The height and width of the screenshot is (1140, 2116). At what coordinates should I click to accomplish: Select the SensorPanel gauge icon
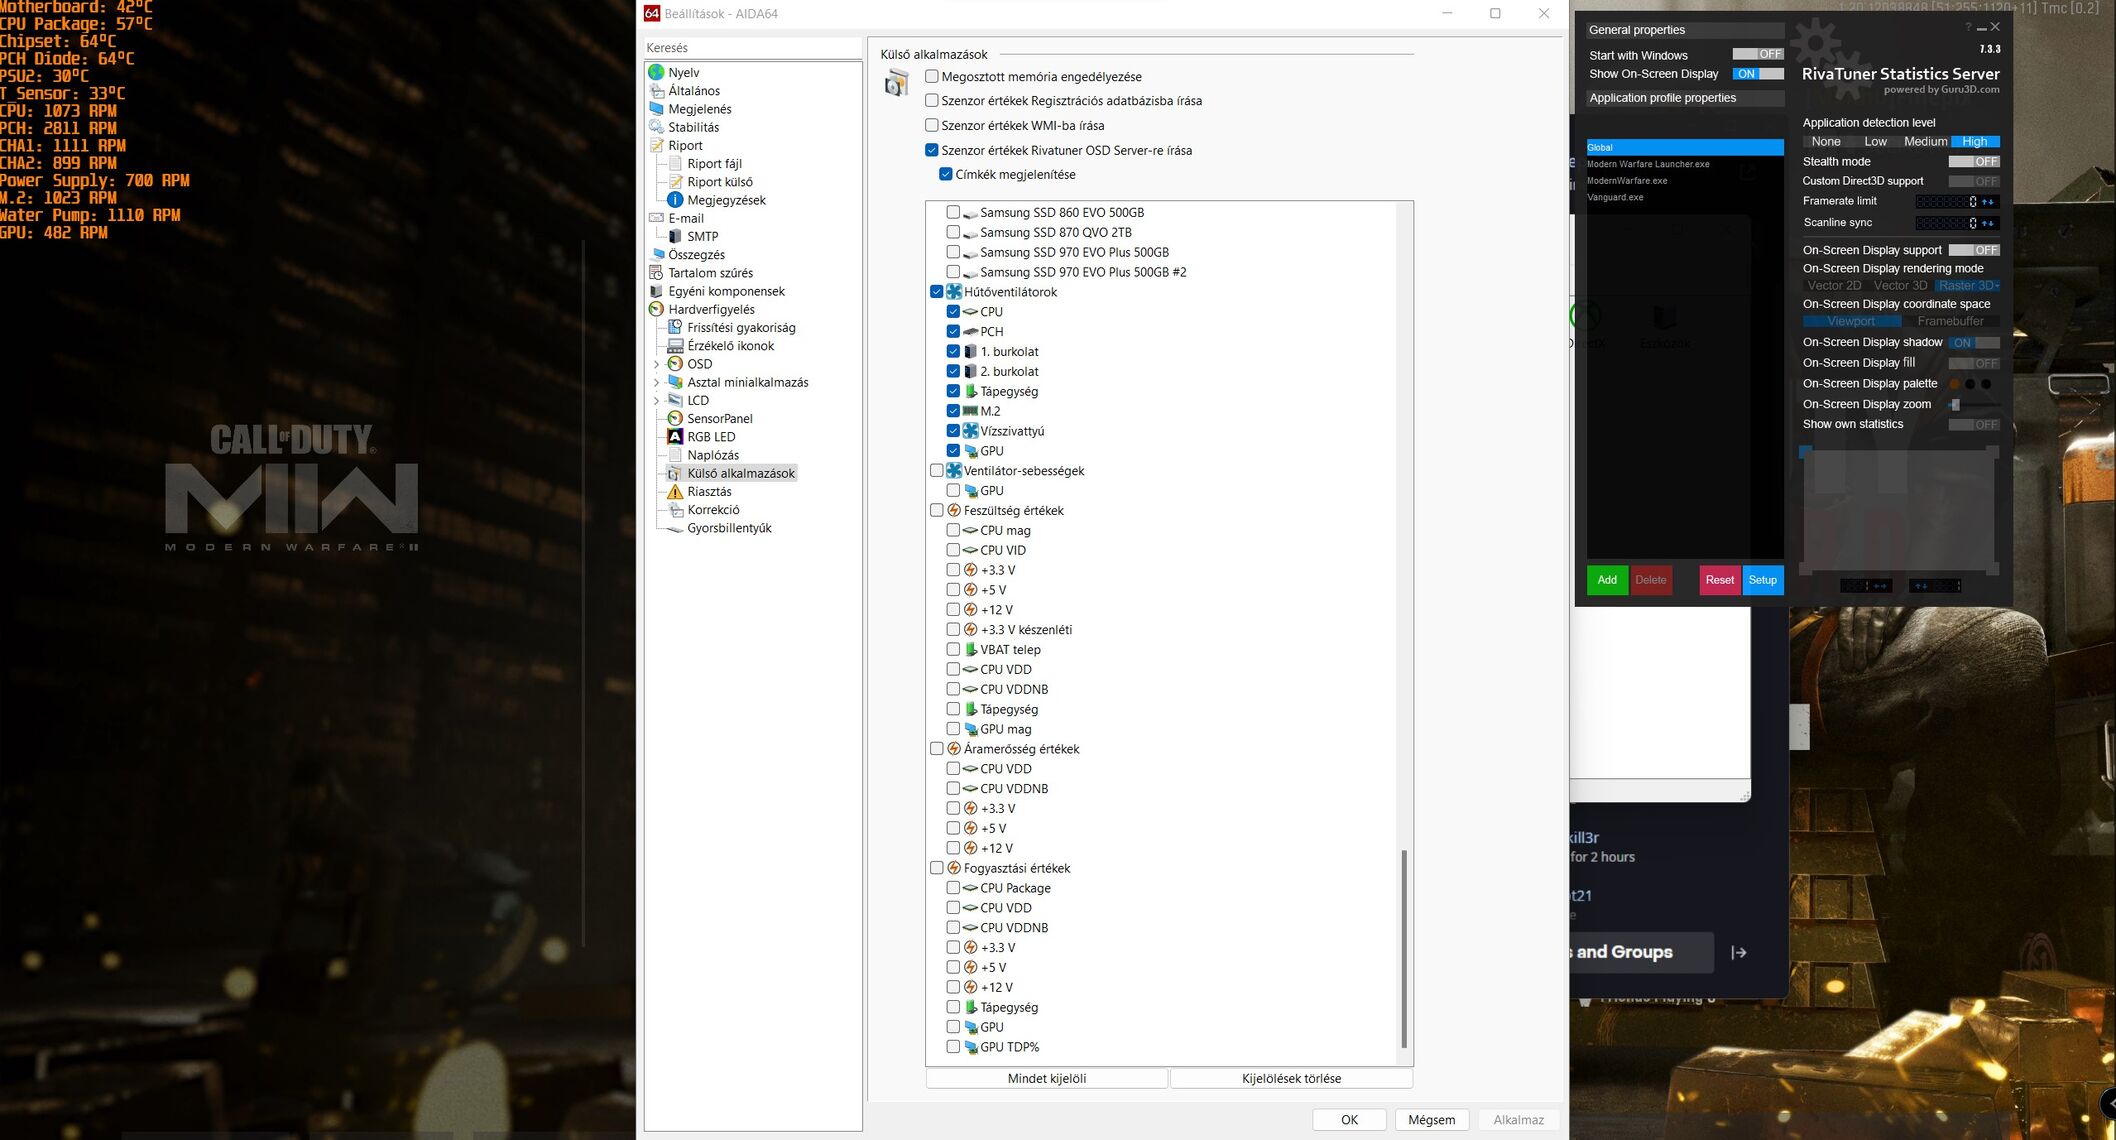coord(675,418)
